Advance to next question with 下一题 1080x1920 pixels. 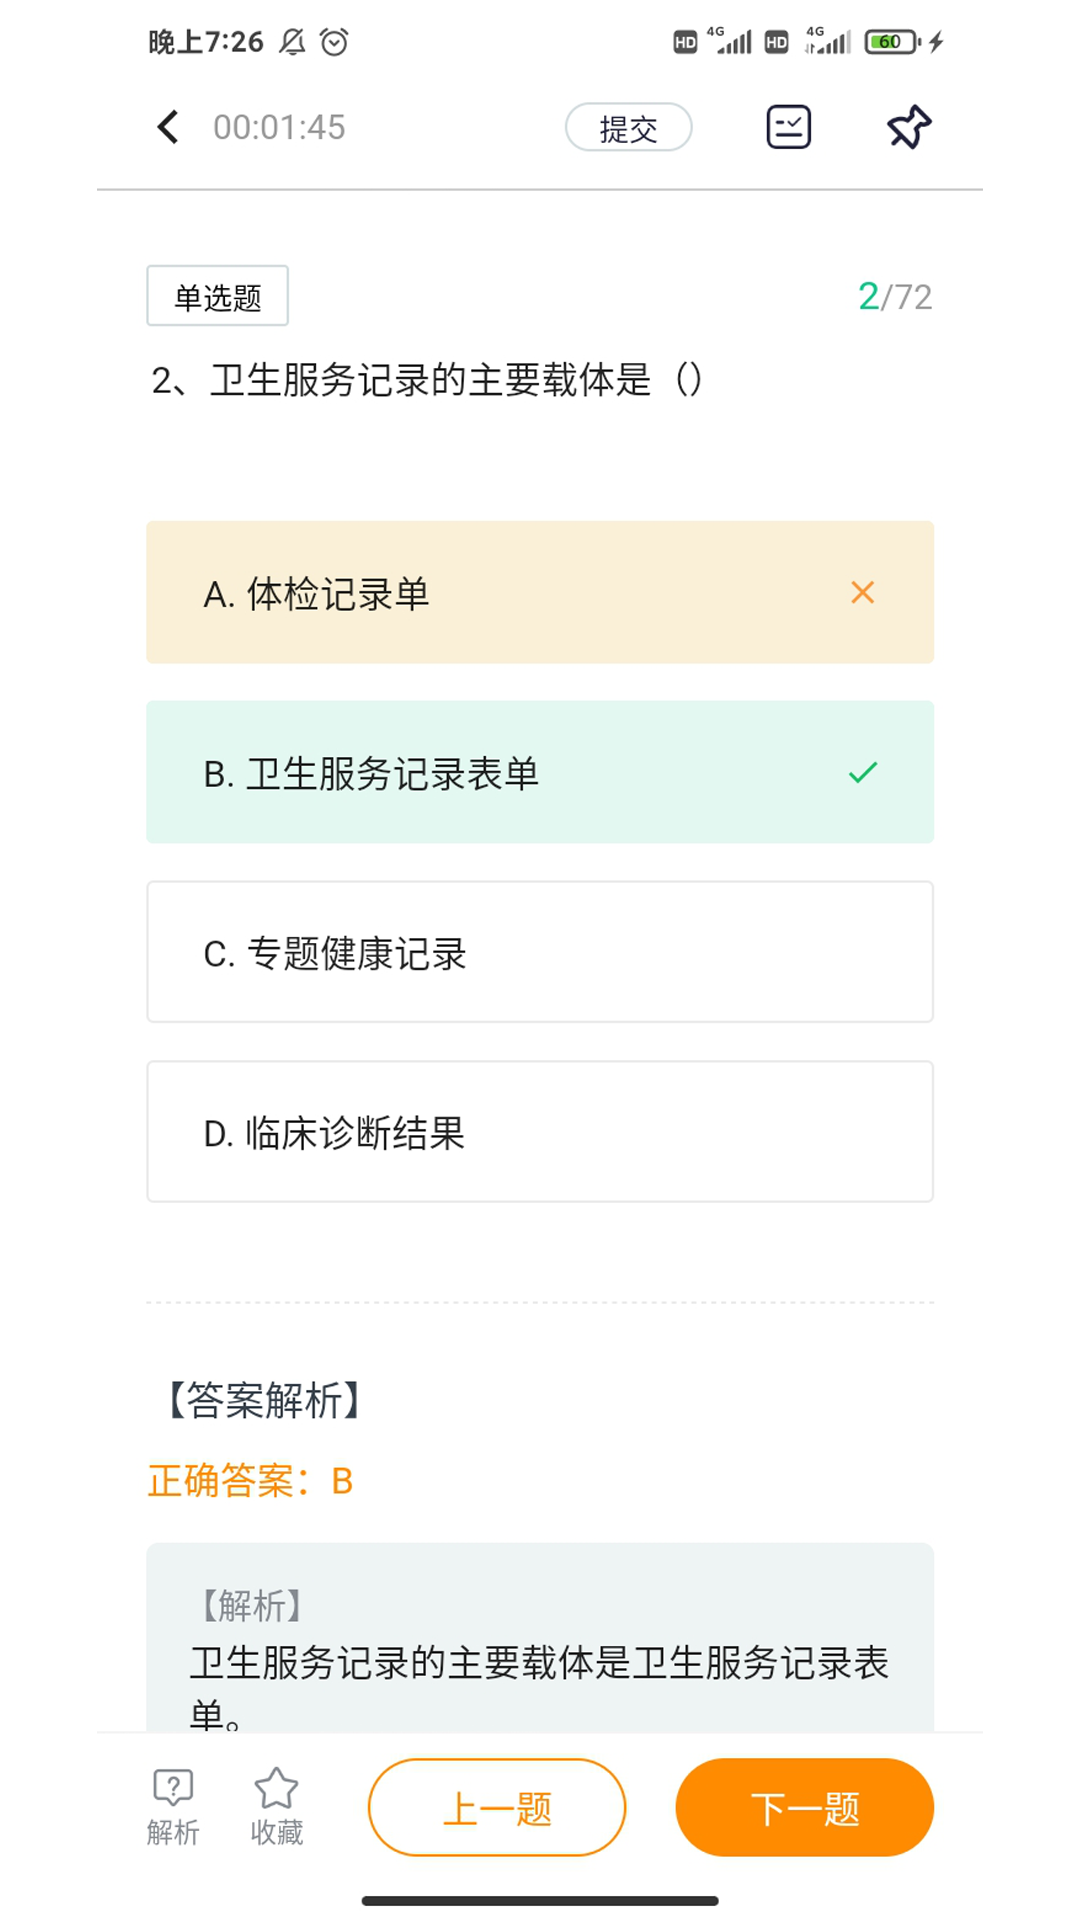pyautogui.click(x=804, y=1808)
